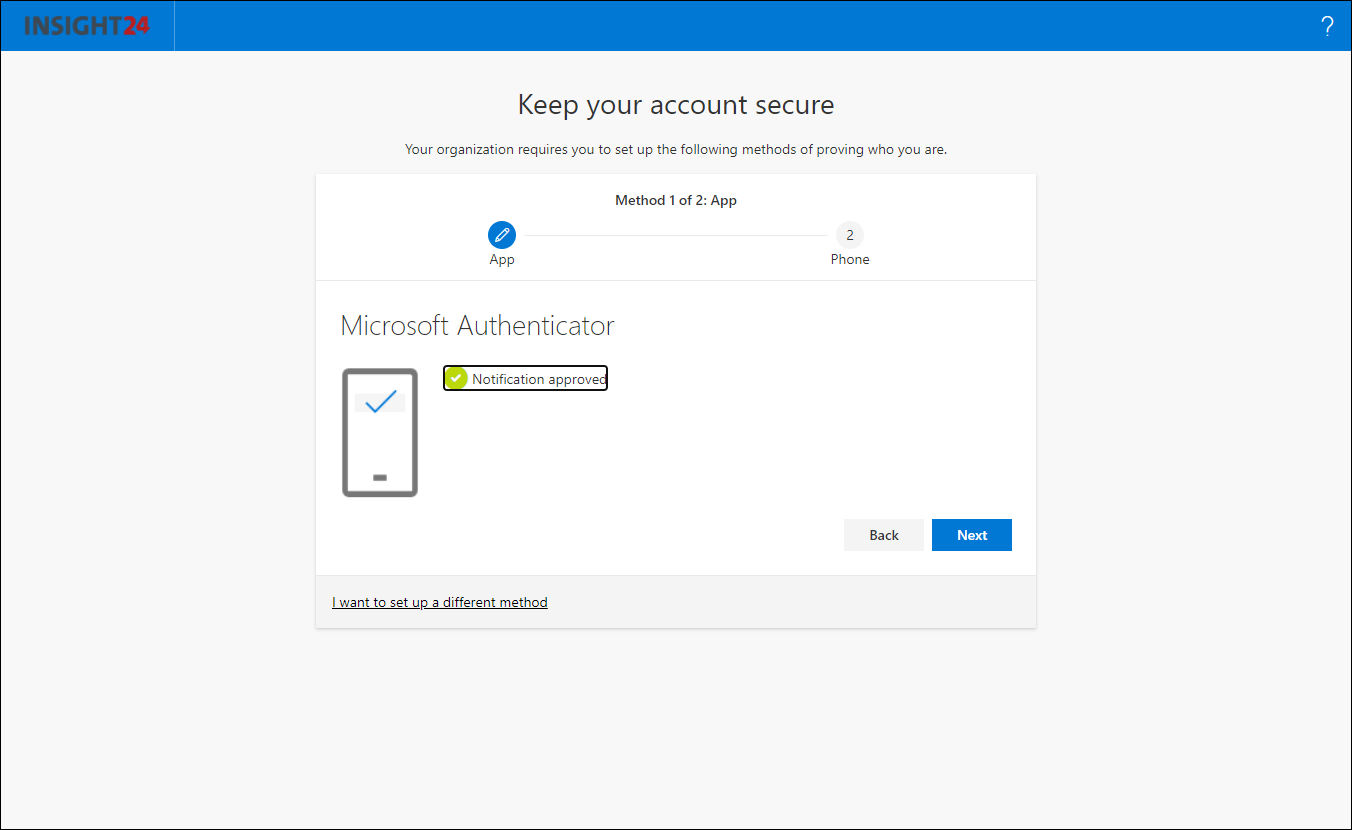Click the green approved checkmark icon
The width and height of the screenshot is (1352, 830).
pos(457,378)
